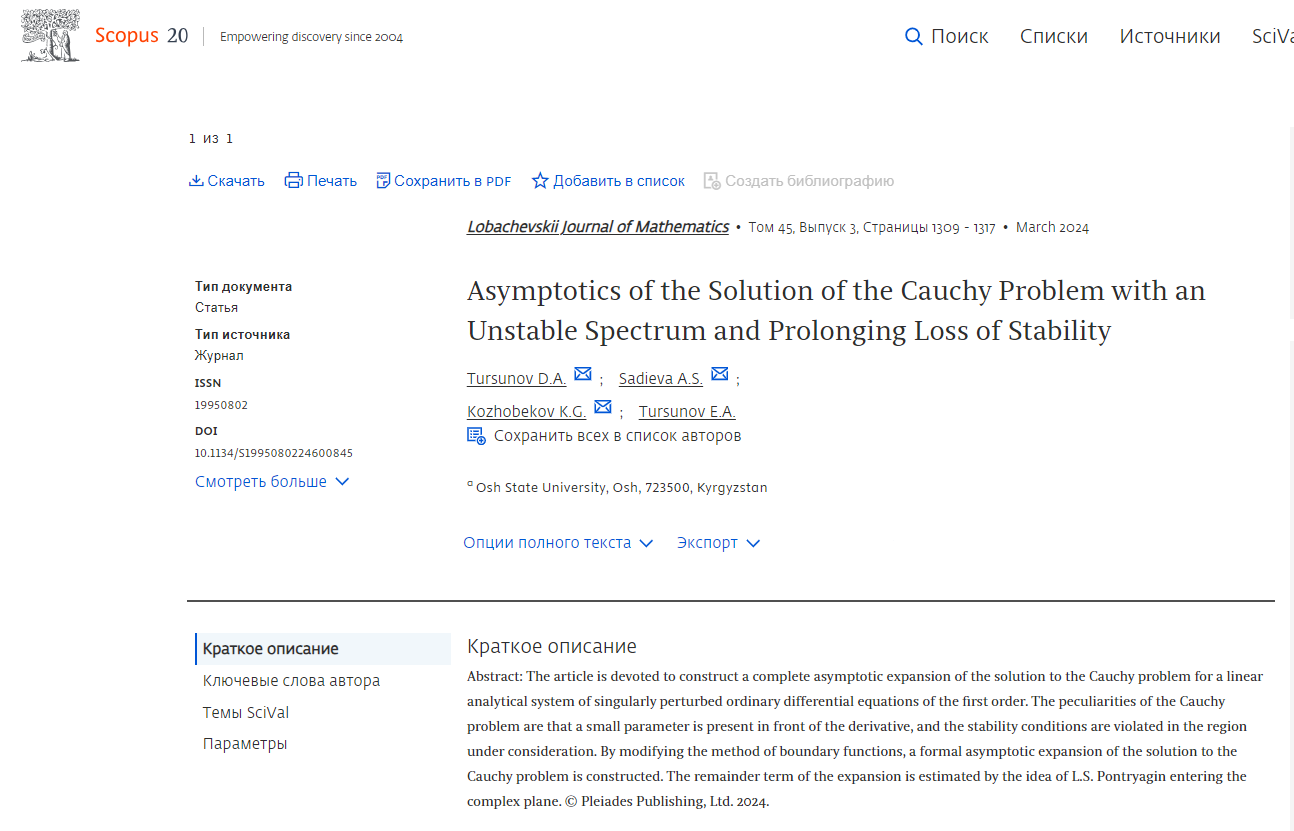Open Опции полного текста dropdown

pyautogui.click(x=557, y=543)
